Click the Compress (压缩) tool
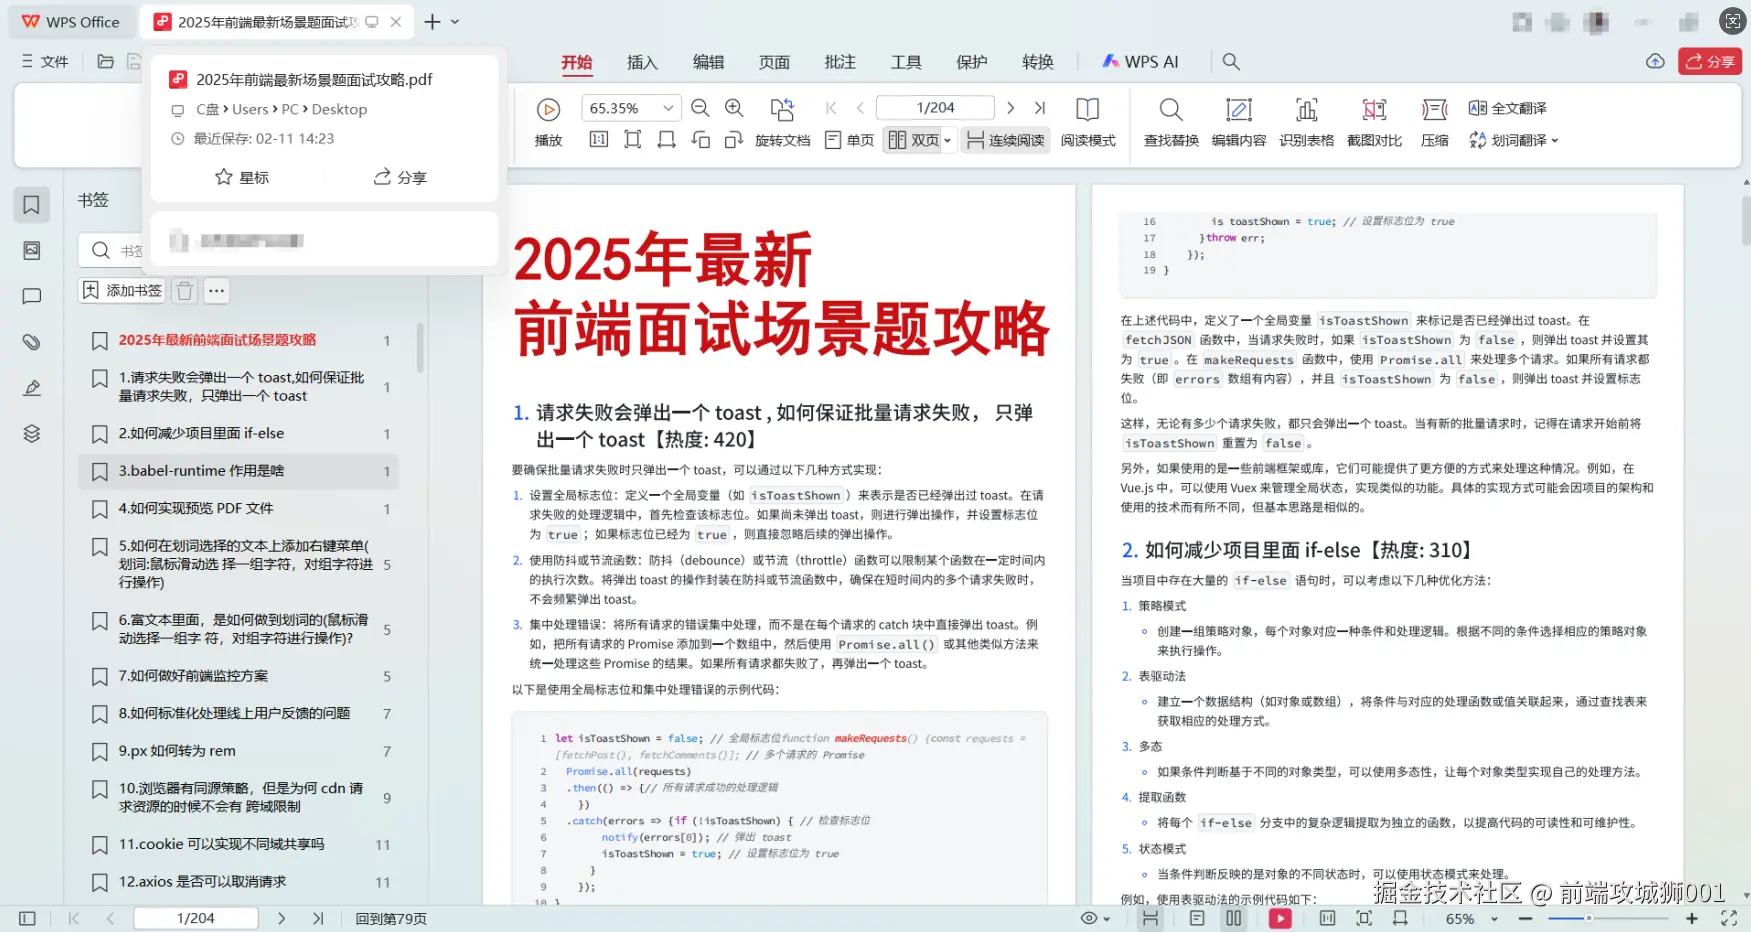 click(1435, 122)
